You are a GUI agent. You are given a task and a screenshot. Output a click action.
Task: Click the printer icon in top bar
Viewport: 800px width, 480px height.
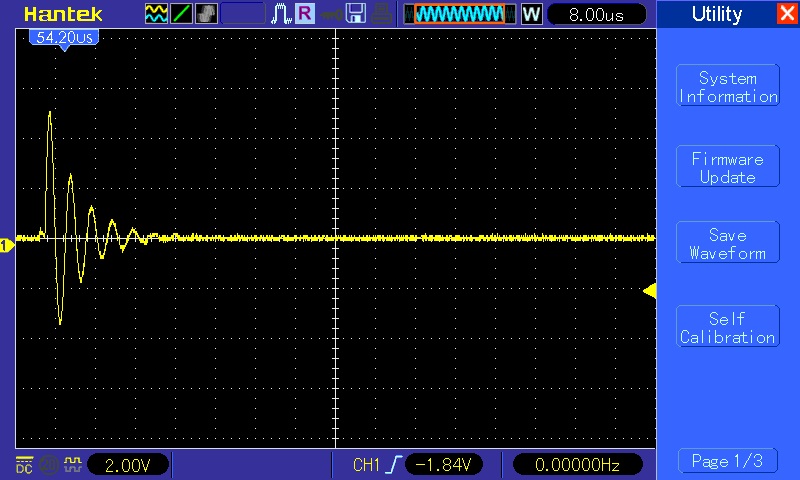381,14
